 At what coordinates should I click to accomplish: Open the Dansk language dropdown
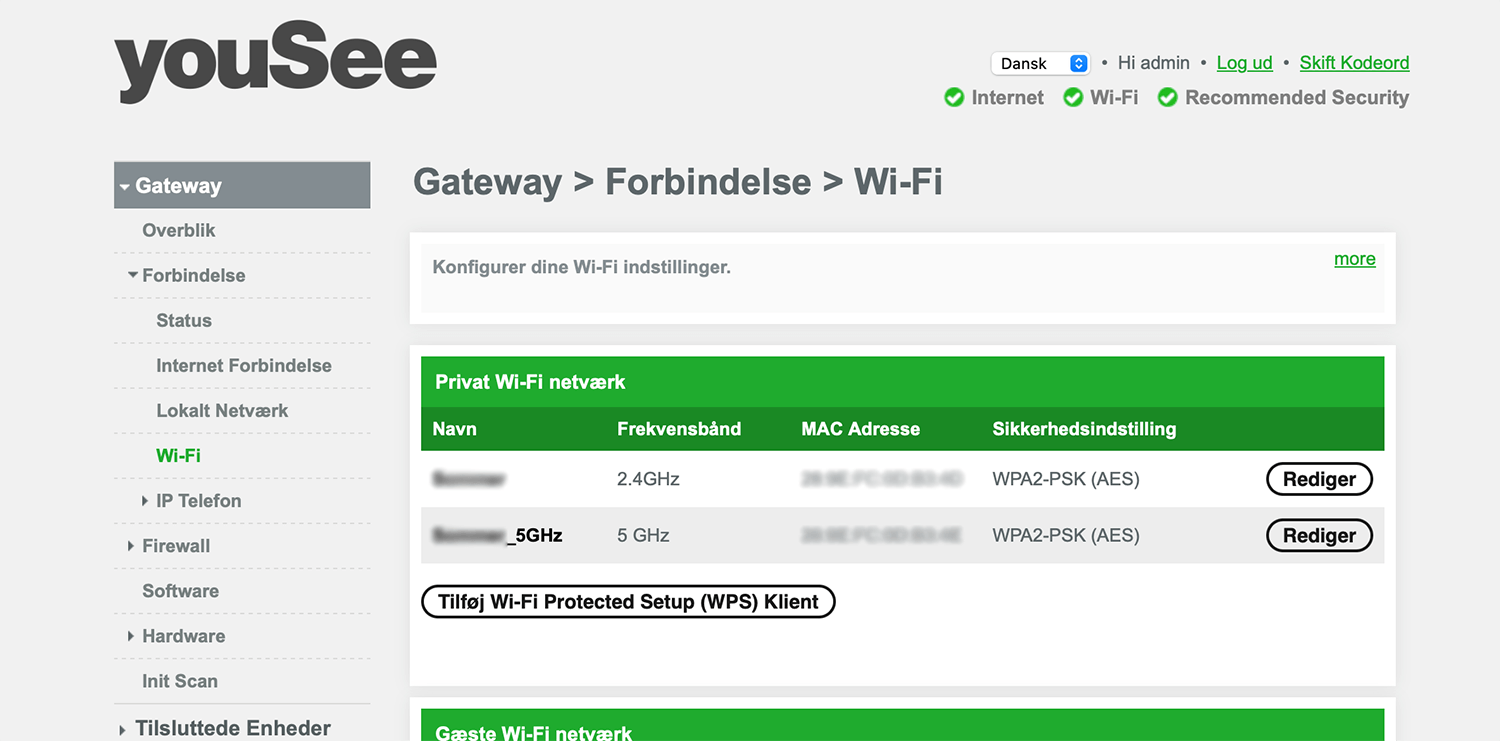[1039, 64]
